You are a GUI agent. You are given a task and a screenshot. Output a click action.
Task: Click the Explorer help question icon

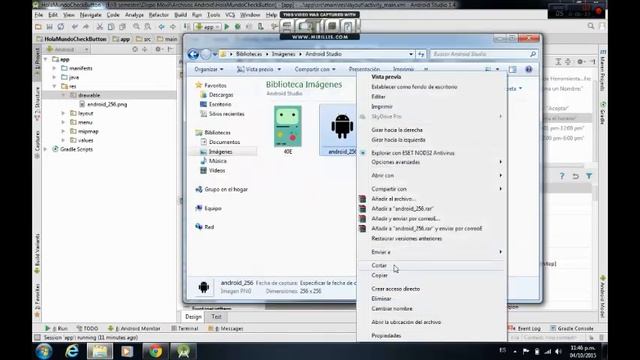click(529, 69)
